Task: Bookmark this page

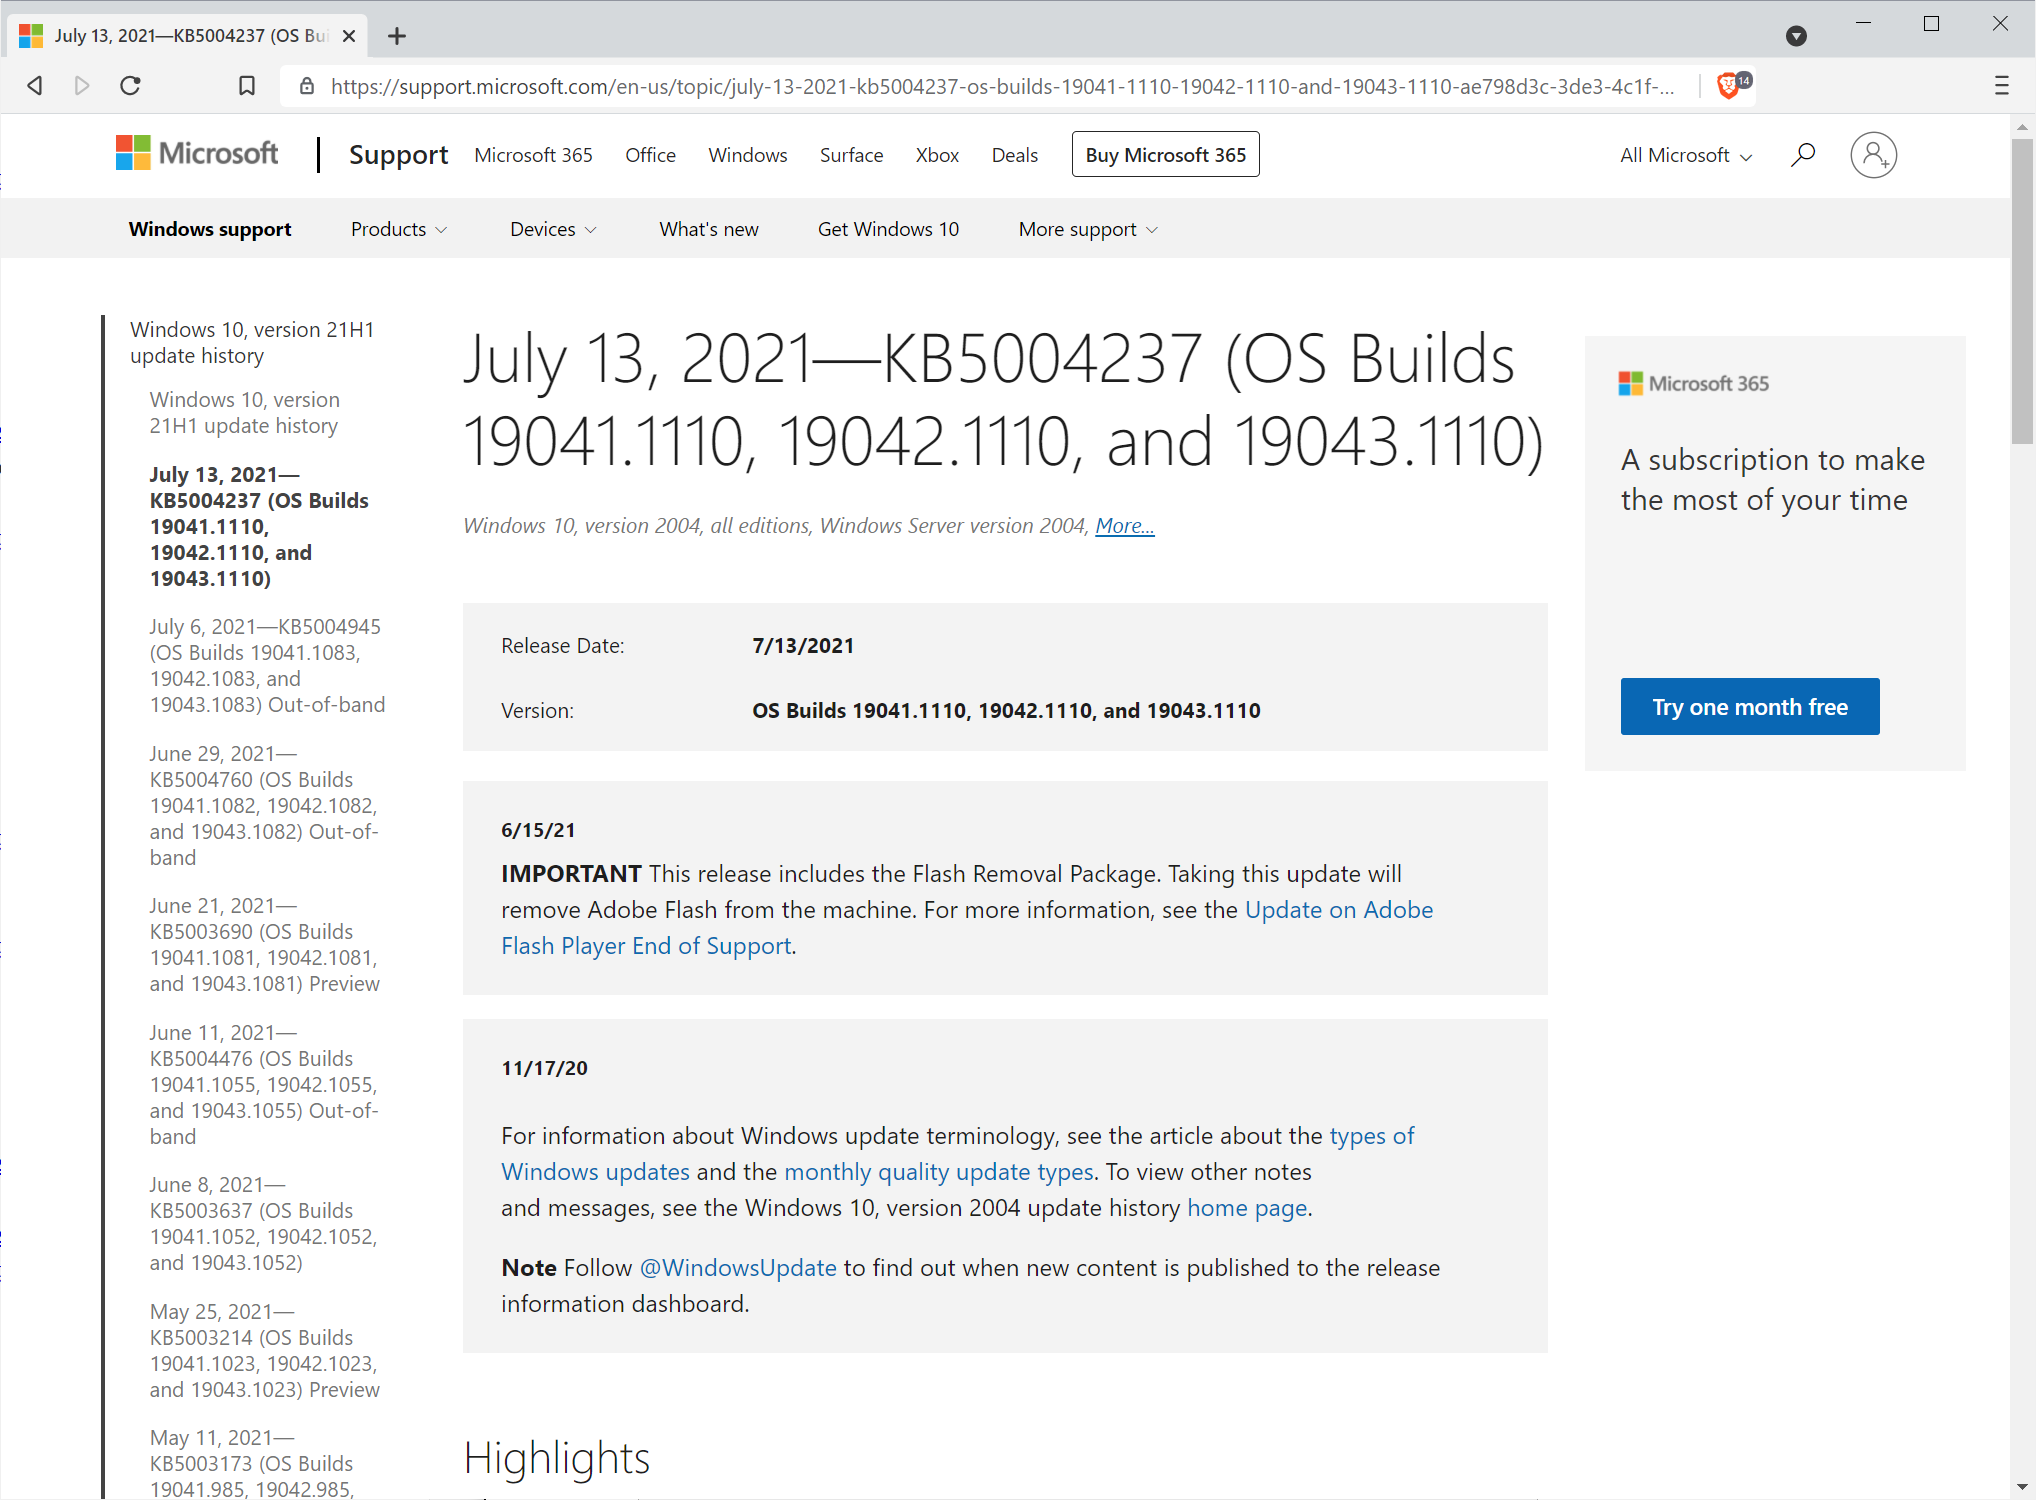Action: [247, 86]
